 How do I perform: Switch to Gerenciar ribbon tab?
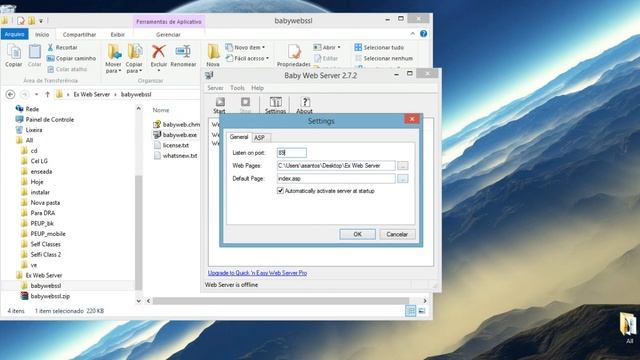coord(168,35)
